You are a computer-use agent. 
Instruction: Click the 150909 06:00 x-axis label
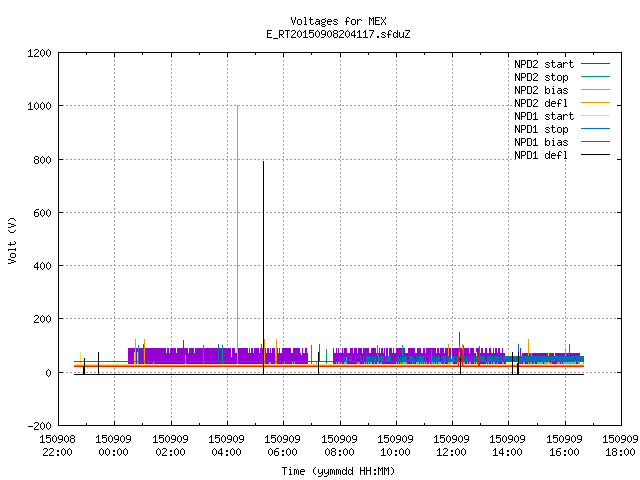click(283, 446)
